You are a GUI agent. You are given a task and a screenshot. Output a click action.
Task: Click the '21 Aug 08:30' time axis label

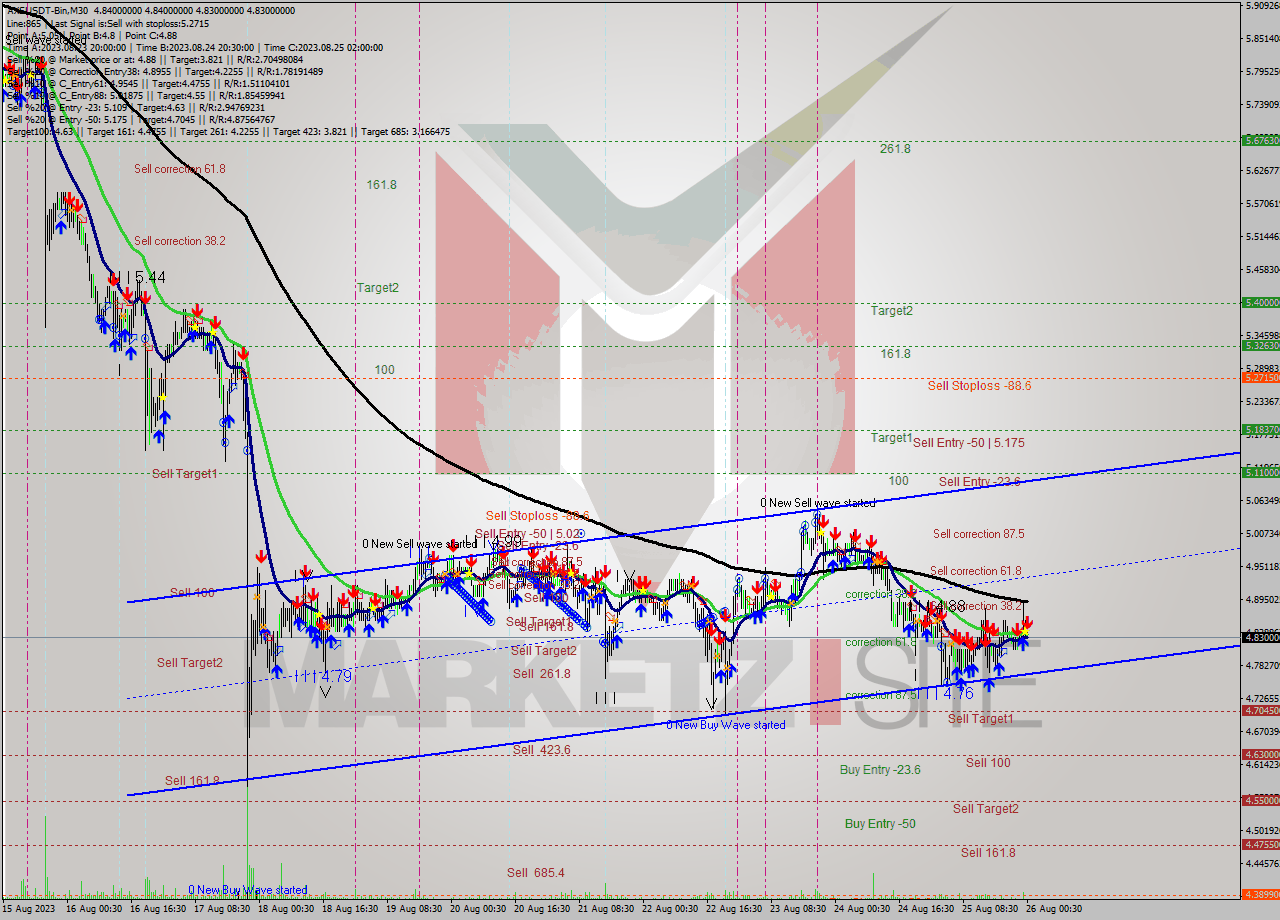tap(606, 909)
